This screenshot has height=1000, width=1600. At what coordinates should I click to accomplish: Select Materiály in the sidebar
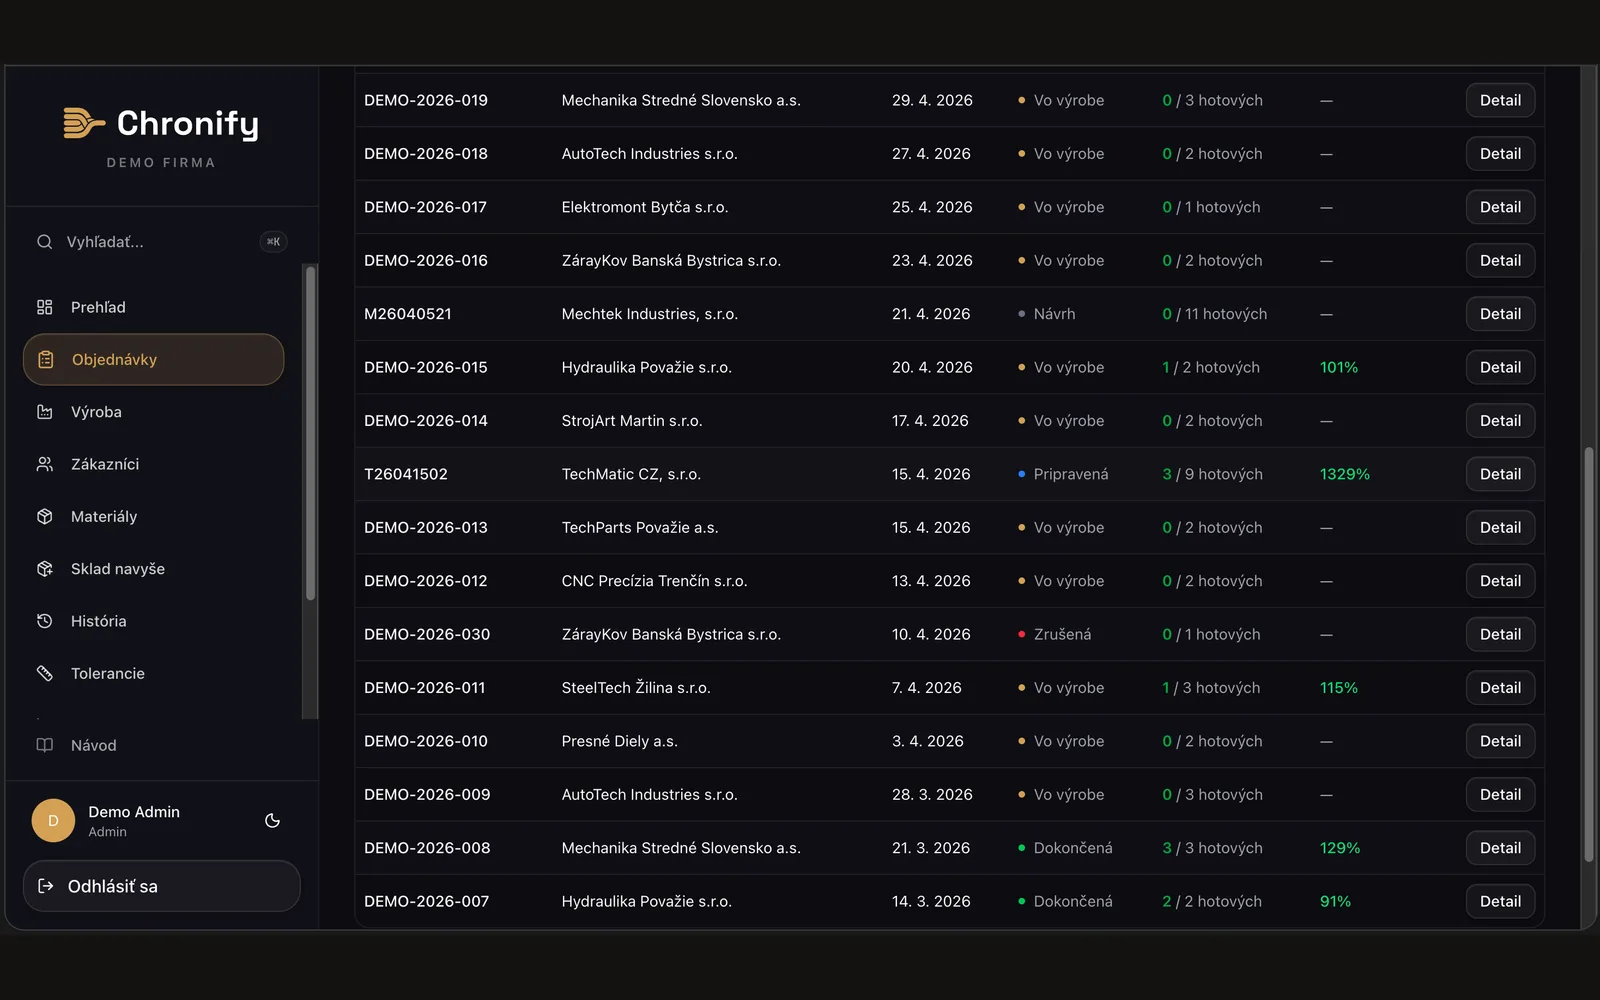click(153, 517)
